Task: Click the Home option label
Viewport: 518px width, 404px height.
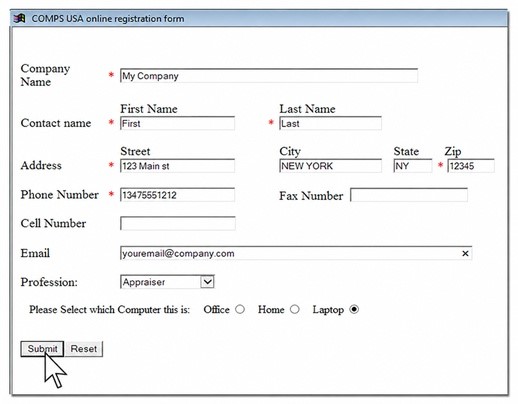Action: (x=271, y=310)
